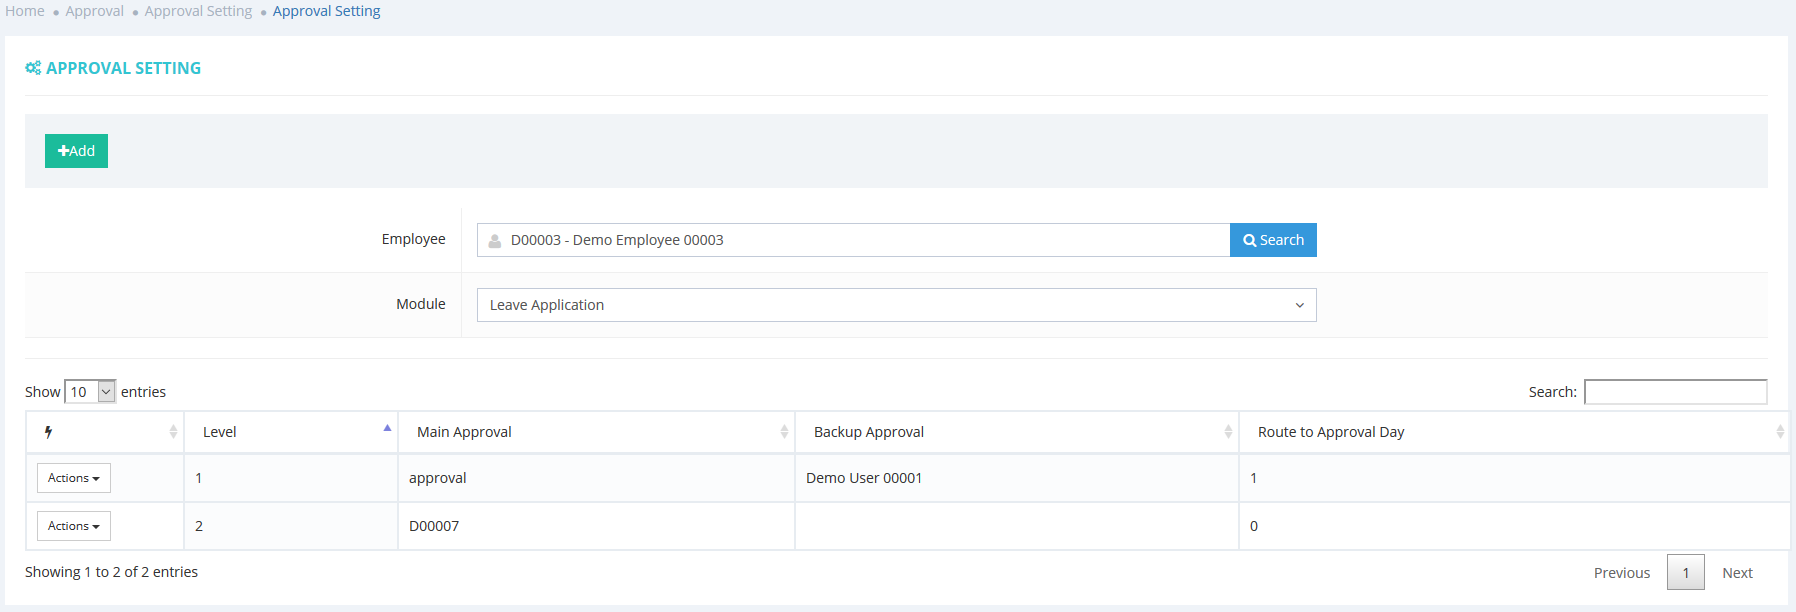This screenshot has height=612, width=1796.
Task: Open the Approval breadcrumb link
Action: 95,11
